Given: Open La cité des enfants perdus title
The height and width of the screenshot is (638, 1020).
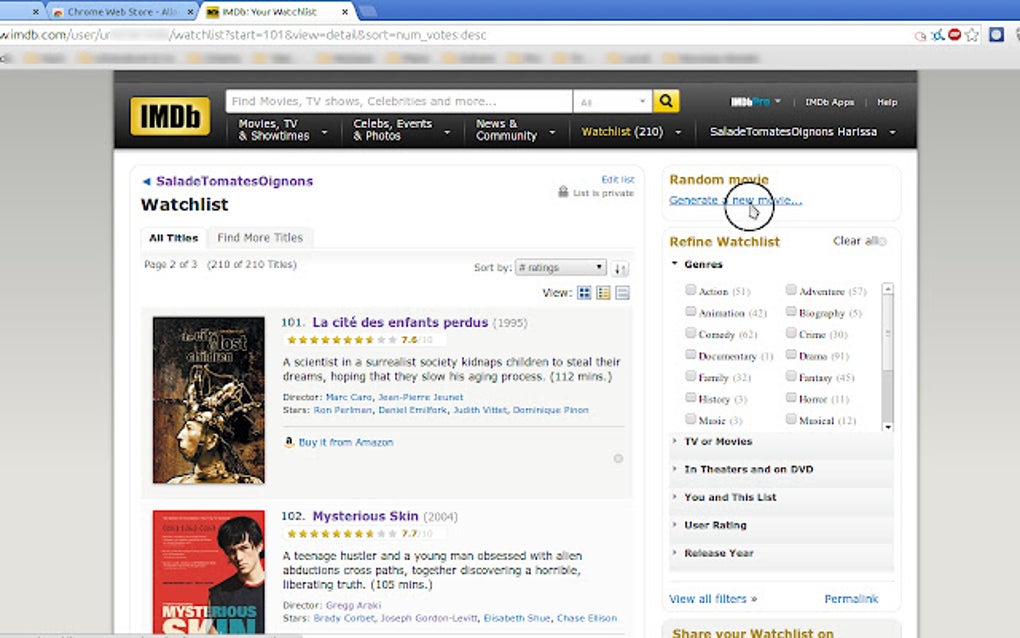Looking at the screenshot, I should click(400, 323).
